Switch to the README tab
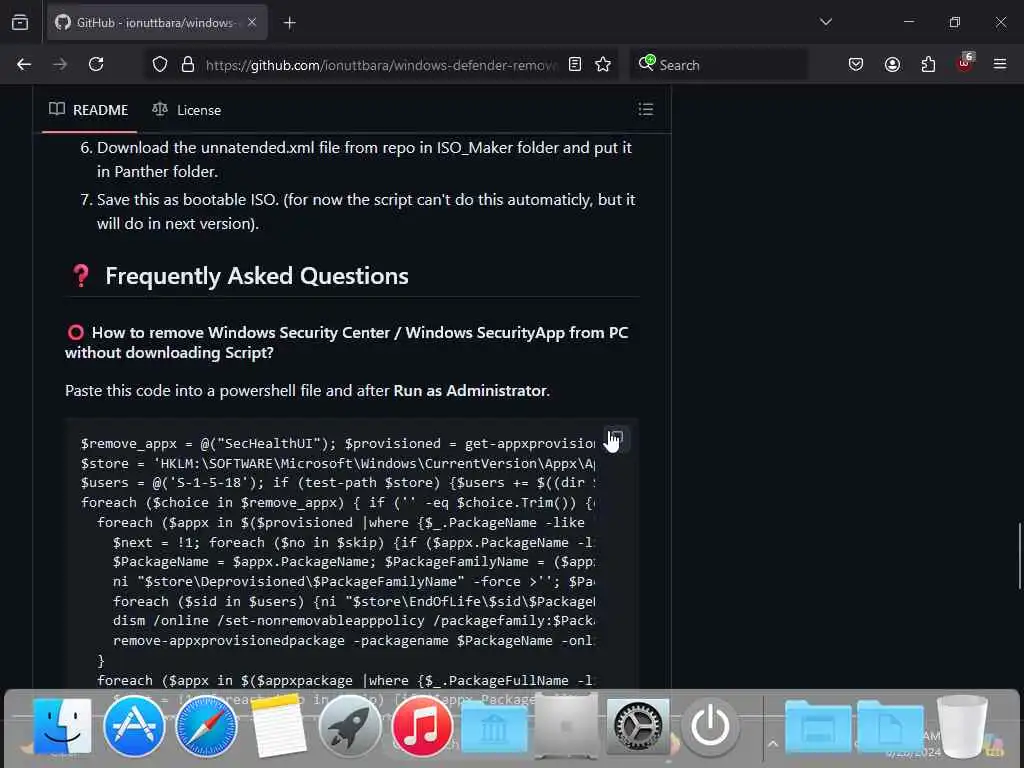This screenshot has height=768, width=1024. [89, 110]
